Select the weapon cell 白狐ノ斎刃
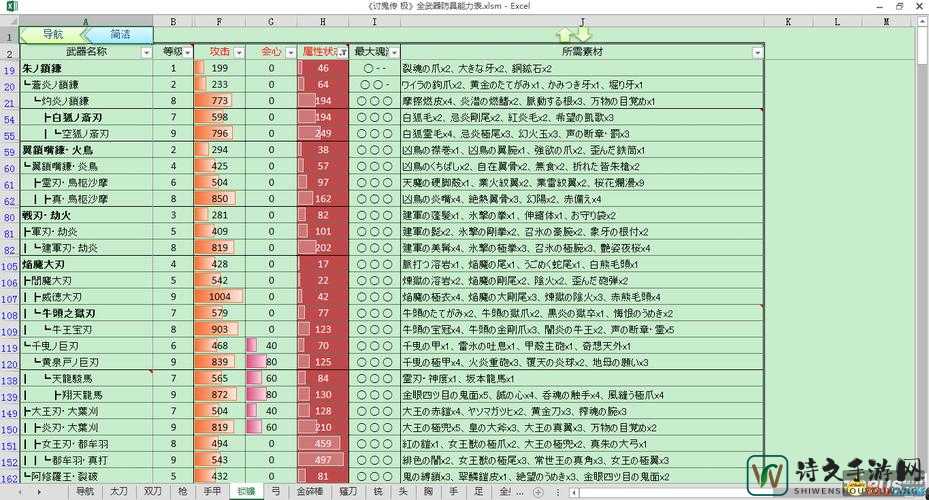The width and height of the screenshot is (929, 500). [86, 117]
